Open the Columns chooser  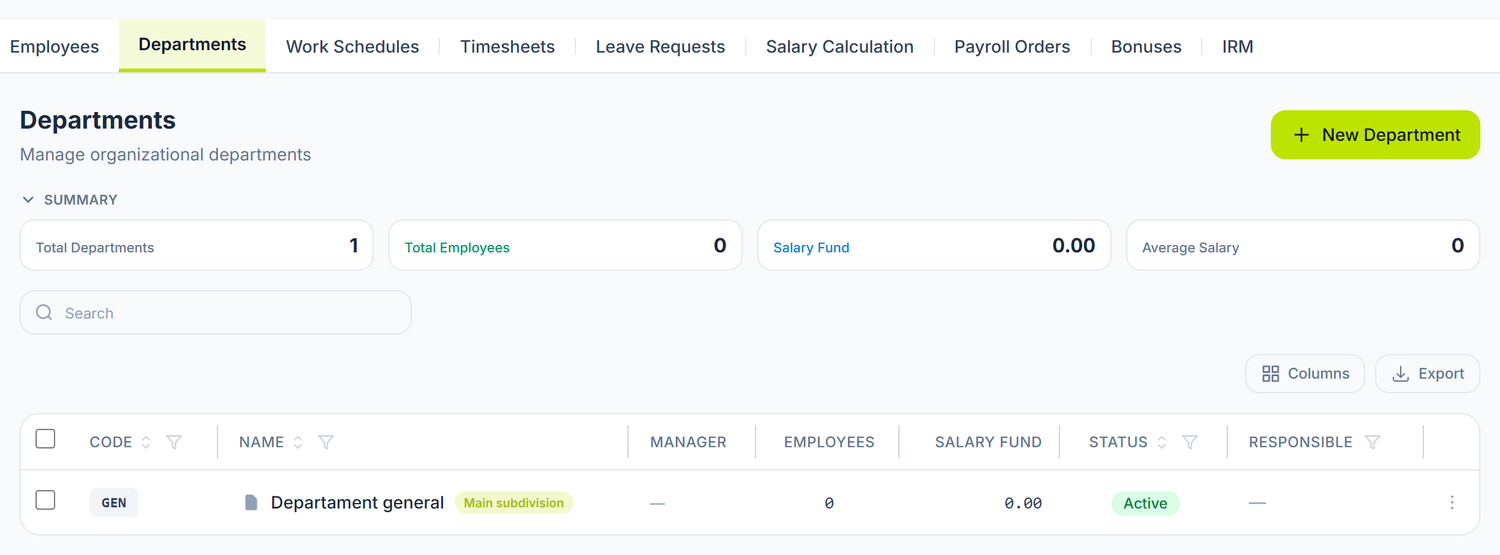coord(1305,373)
